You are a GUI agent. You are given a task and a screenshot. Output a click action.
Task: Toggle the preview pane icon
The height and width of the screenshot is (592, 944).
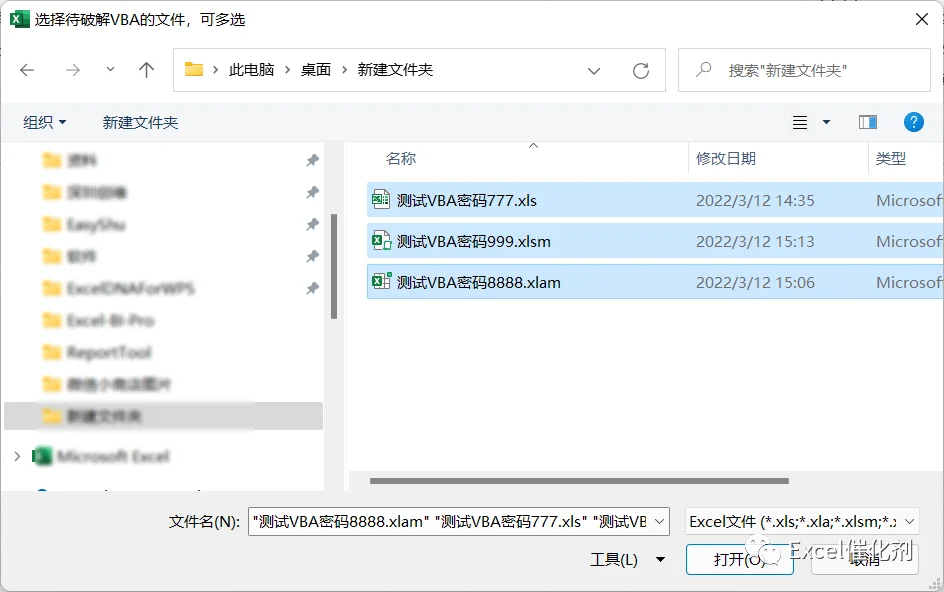click(x=868, y=122)
